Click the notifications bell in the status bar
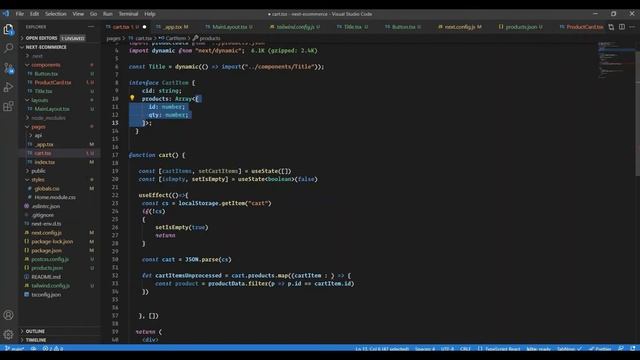The height and width of the screenshot is (360, 640). pyautogui.click(x=632, y=349)
